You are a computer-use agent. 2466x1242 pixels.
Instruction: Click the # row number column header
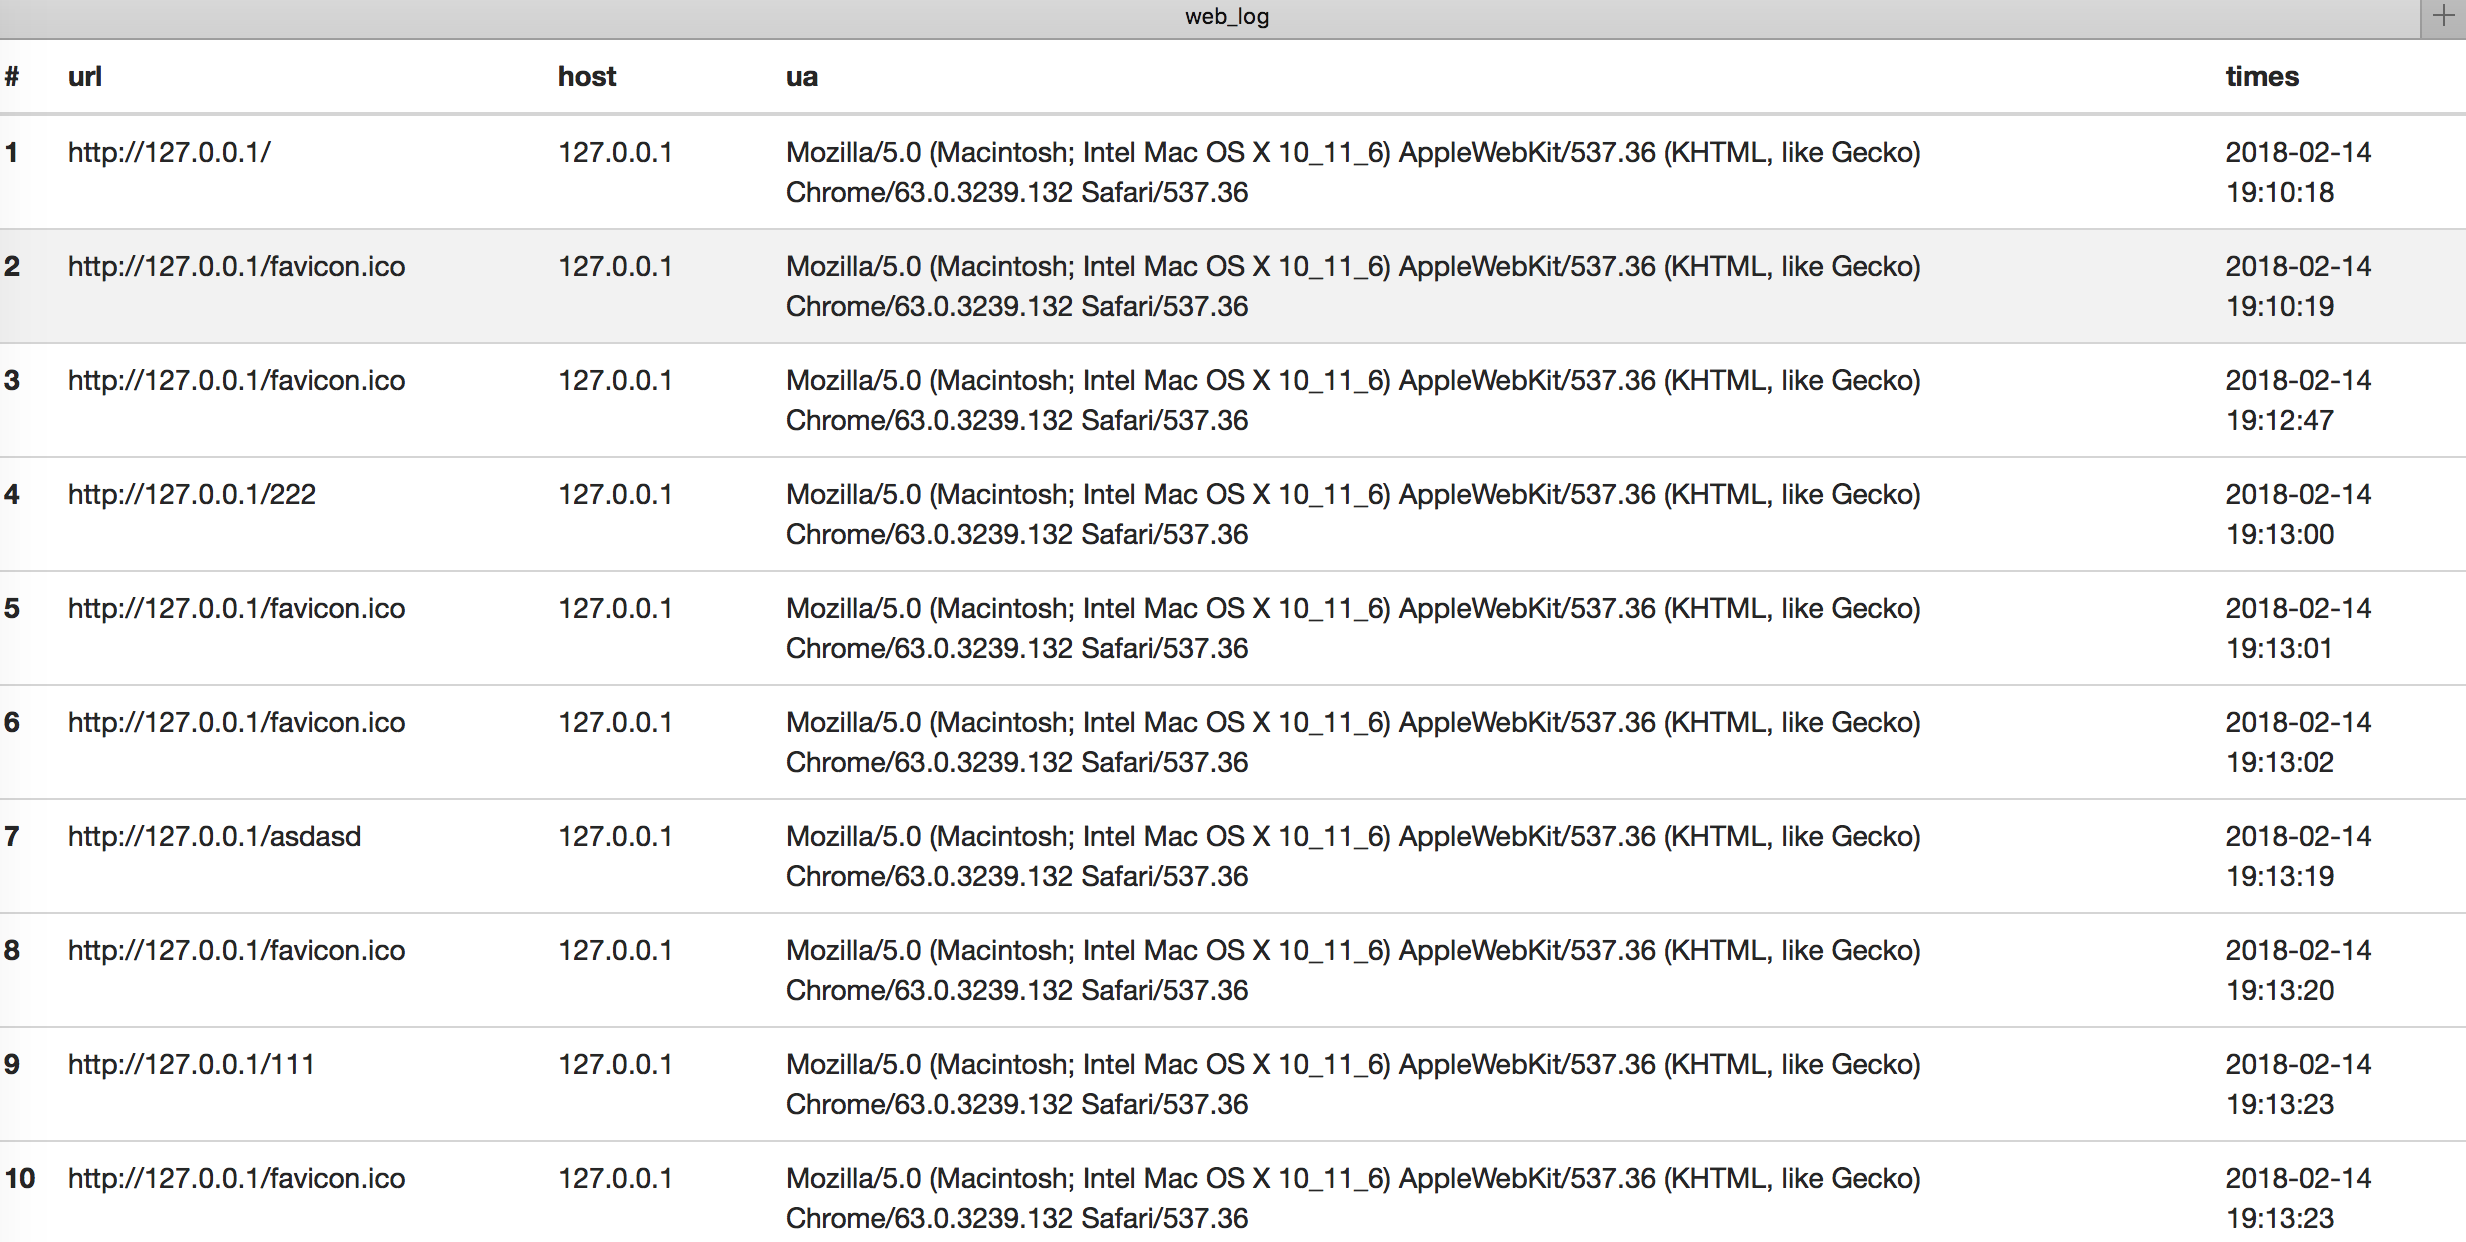pyautogui.click(x=12, y=77)
